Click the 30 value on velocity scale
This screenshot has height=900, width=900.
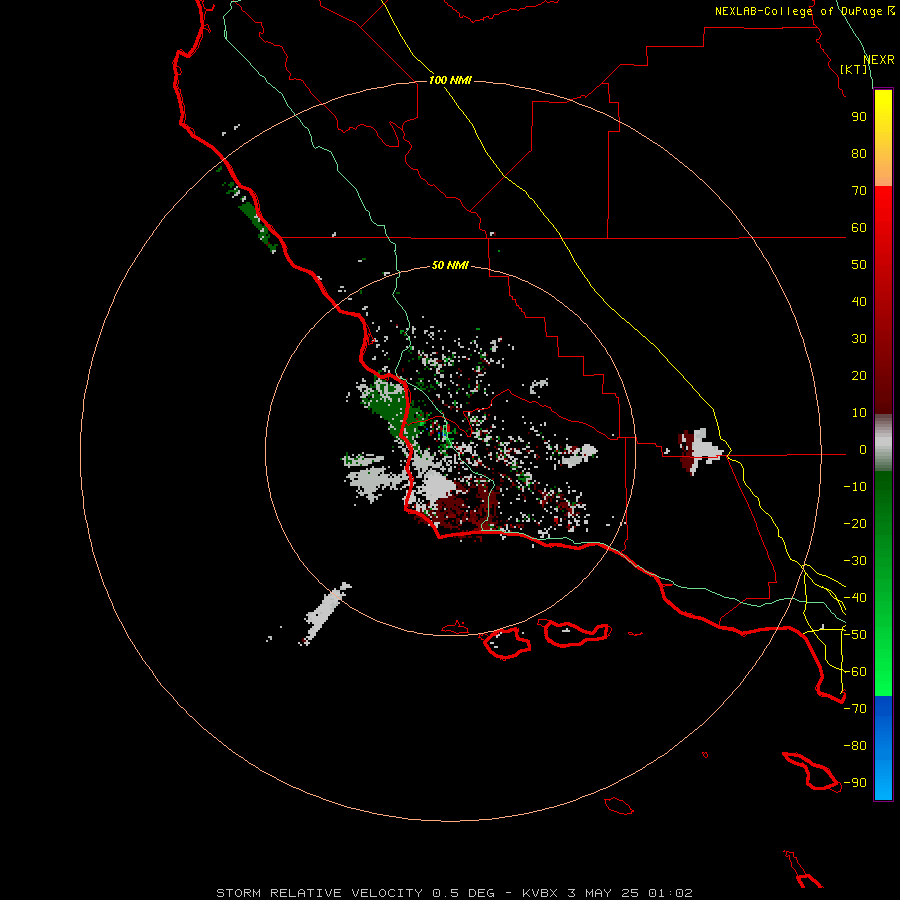(x=859, y=339)
